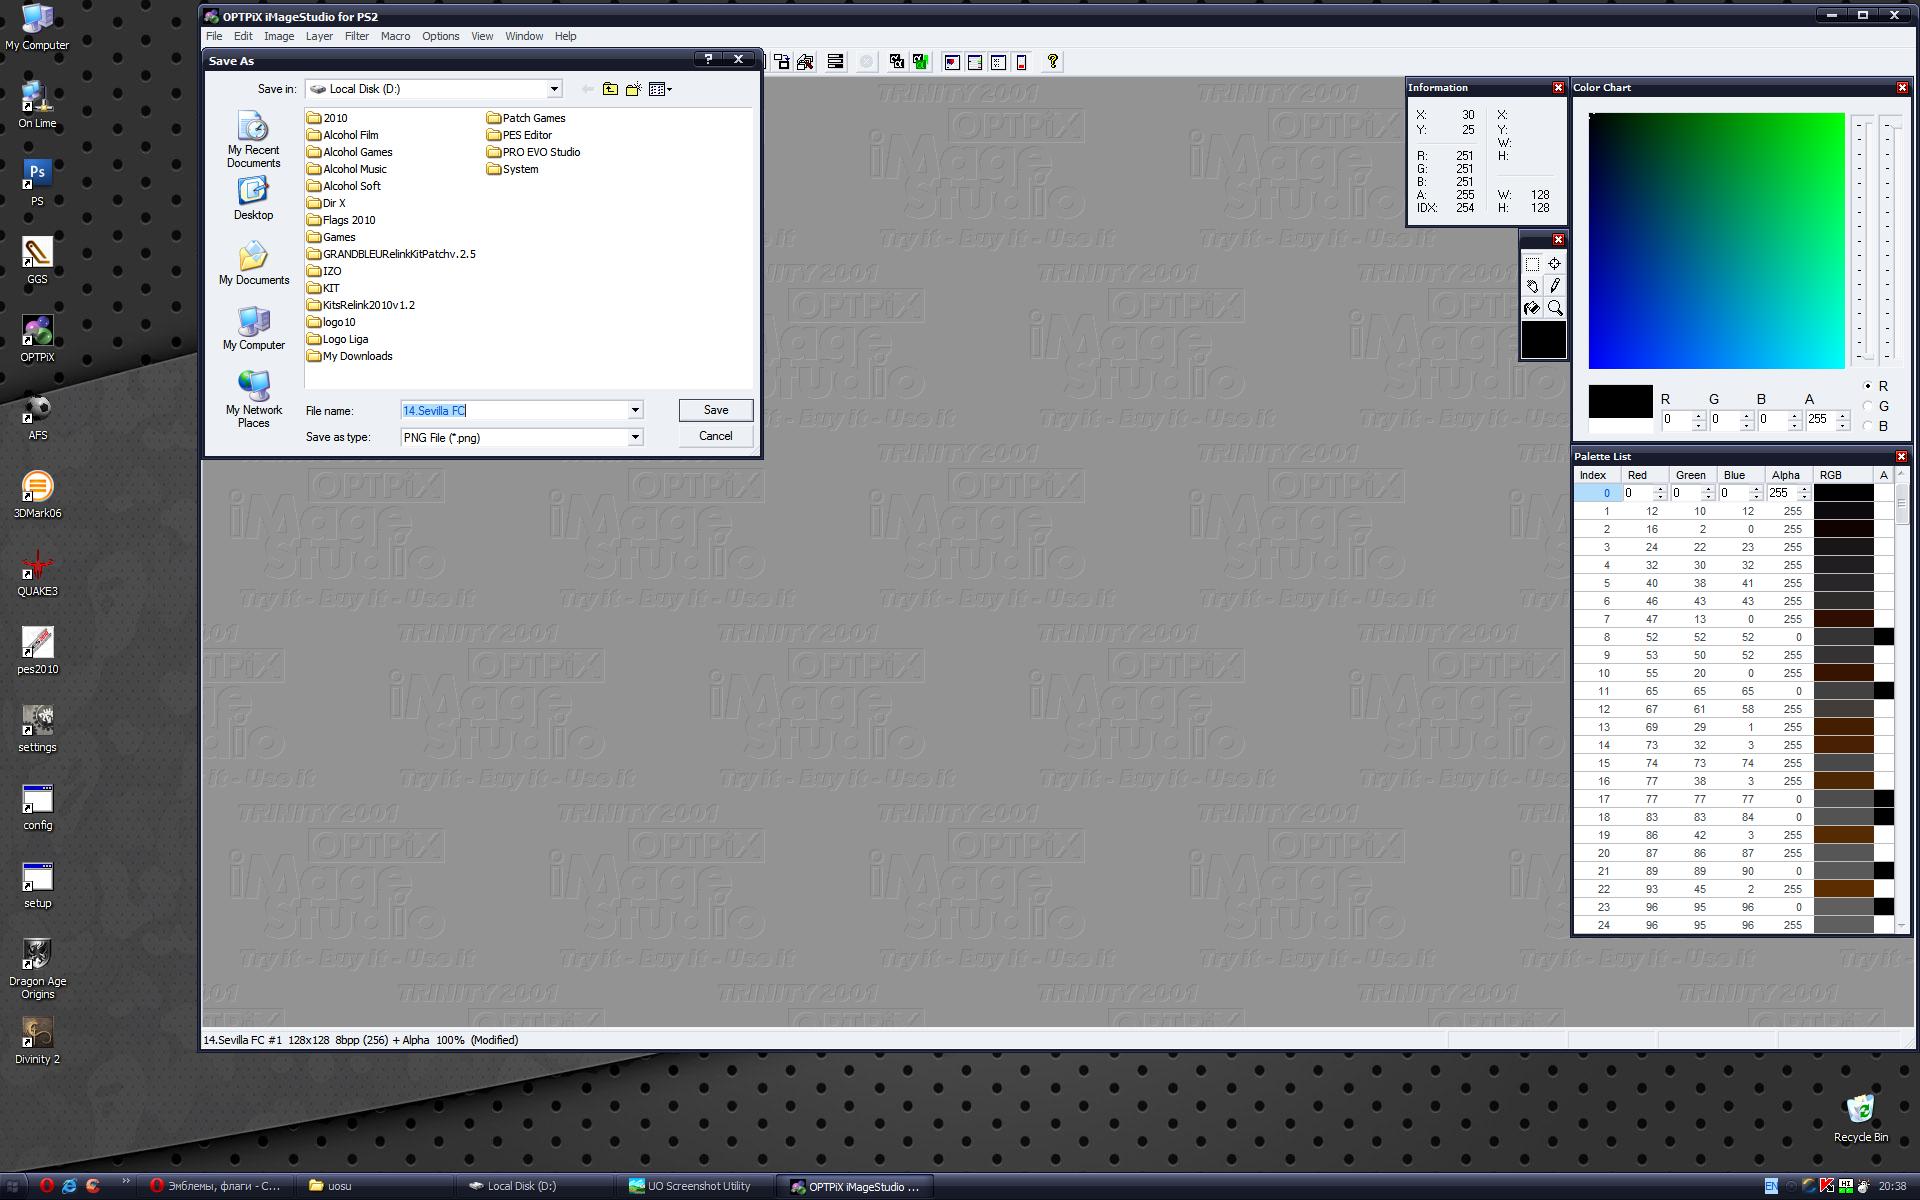Select the Patch Games folder
The height and width of the screenshot is (1200, 1920).
click(x=526, y=118)
